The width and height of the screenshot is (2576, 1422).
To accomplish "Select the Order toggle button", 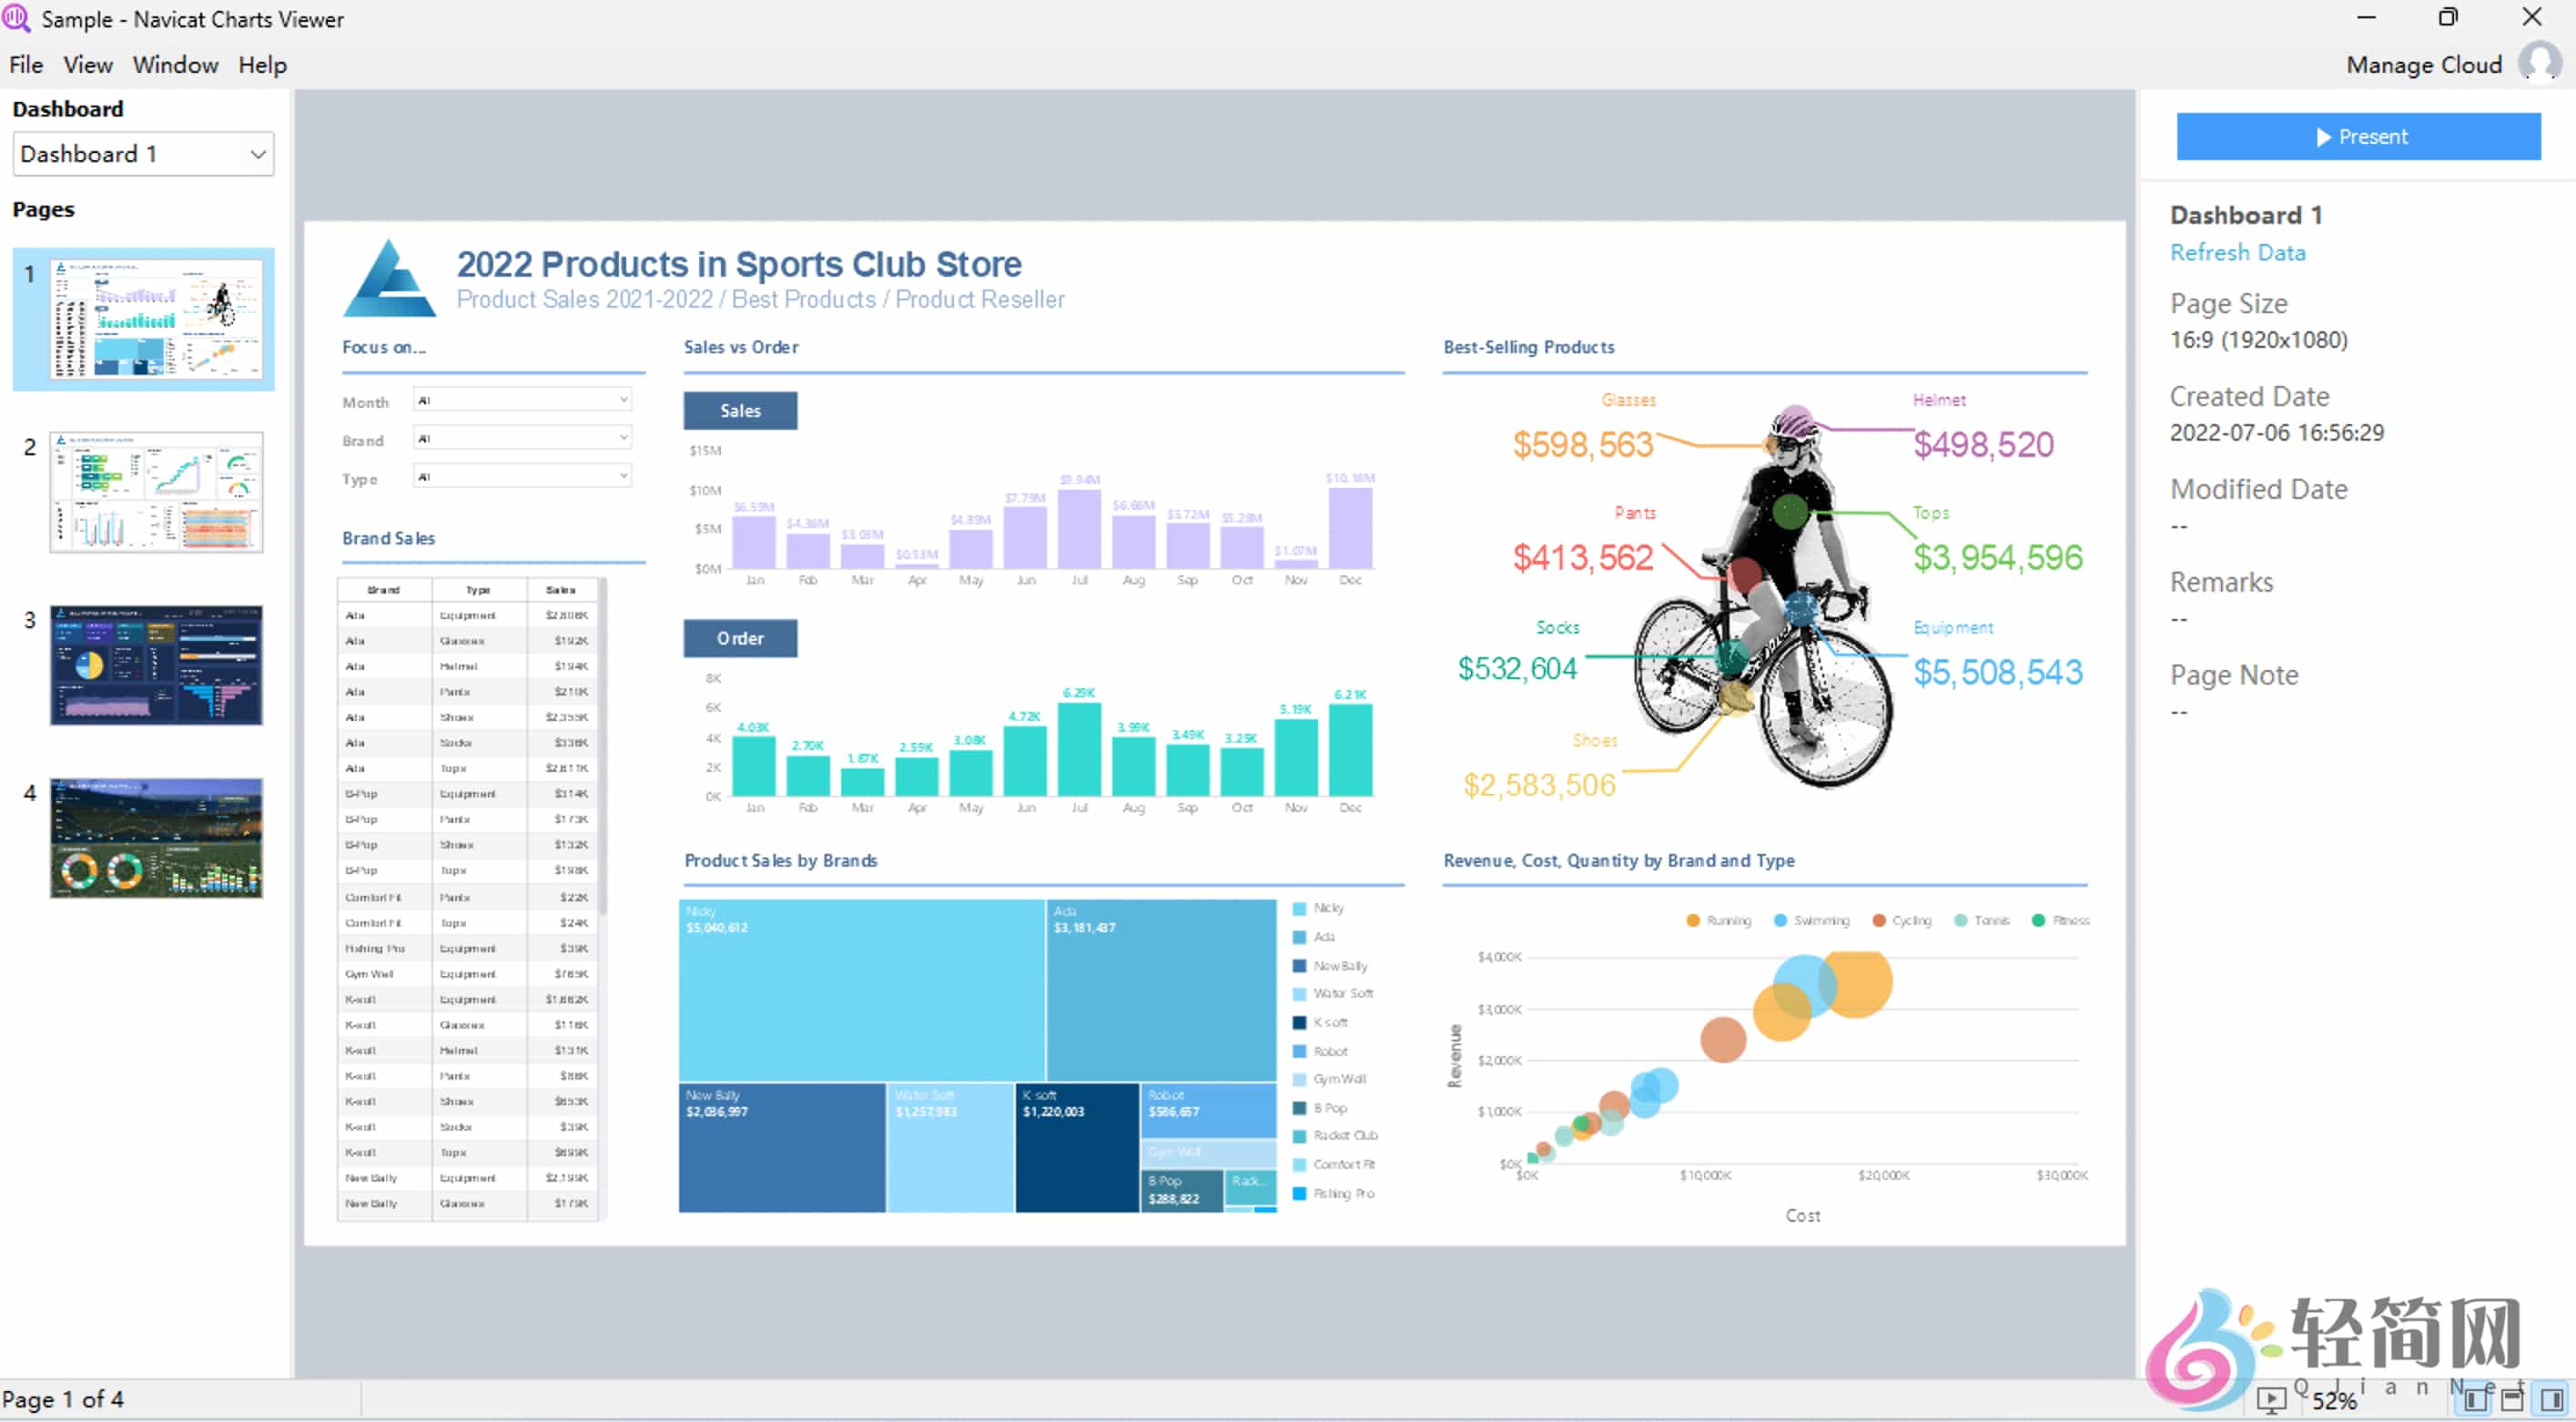I will (x=739, y=638).
